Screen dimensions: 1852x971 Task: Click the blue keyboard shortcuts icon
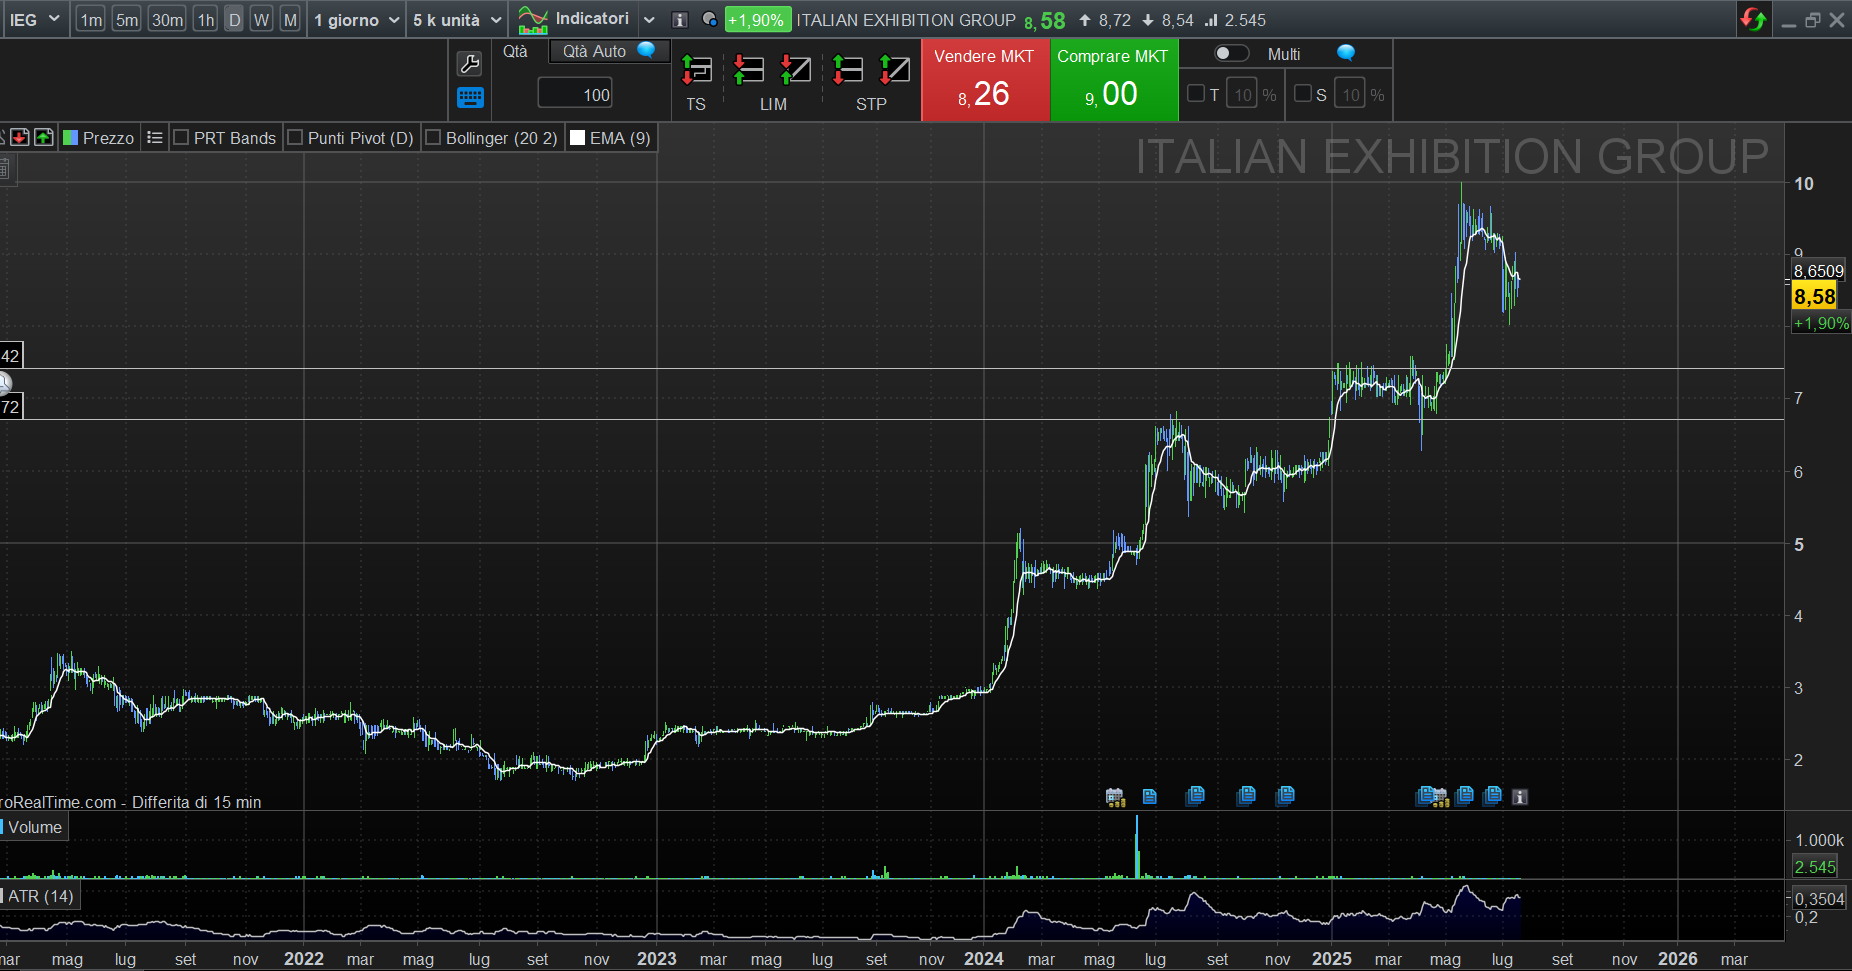pyautogui.click(x=469, y=97)
